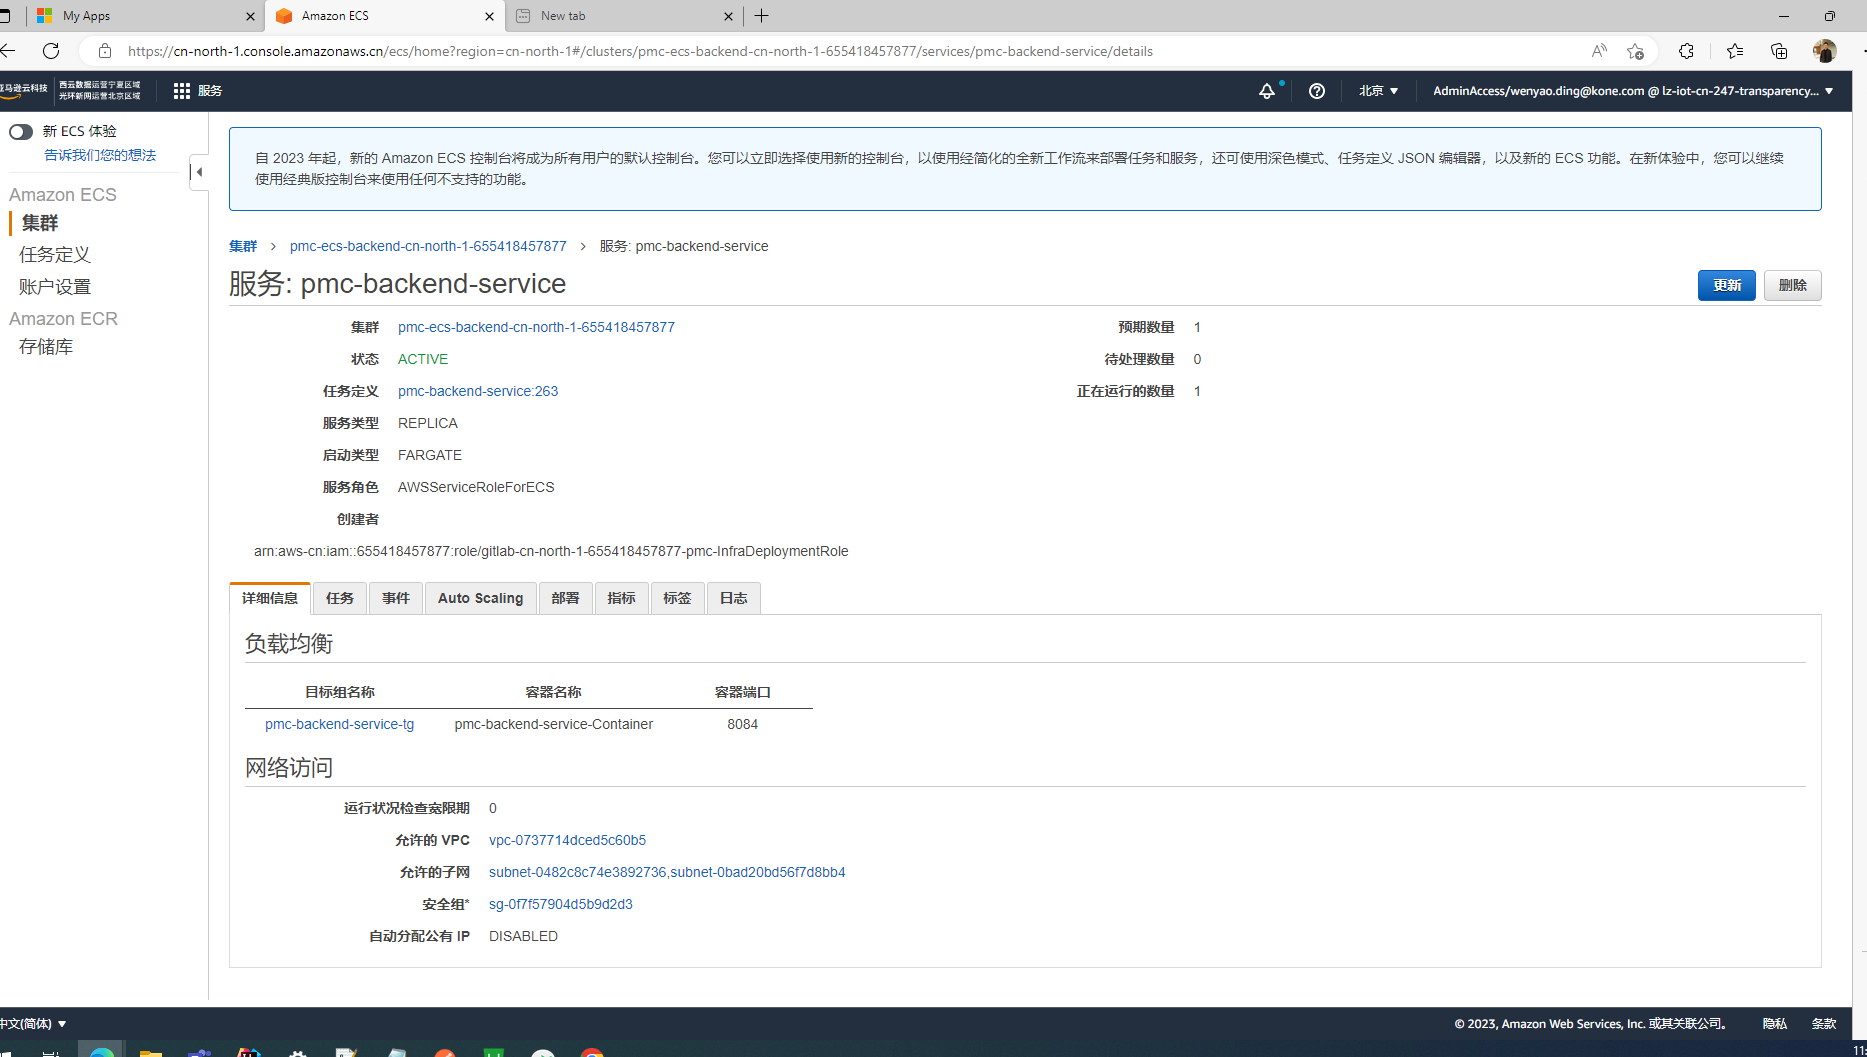
Task: Click the 删除 button
Action: pos(1793,286)
